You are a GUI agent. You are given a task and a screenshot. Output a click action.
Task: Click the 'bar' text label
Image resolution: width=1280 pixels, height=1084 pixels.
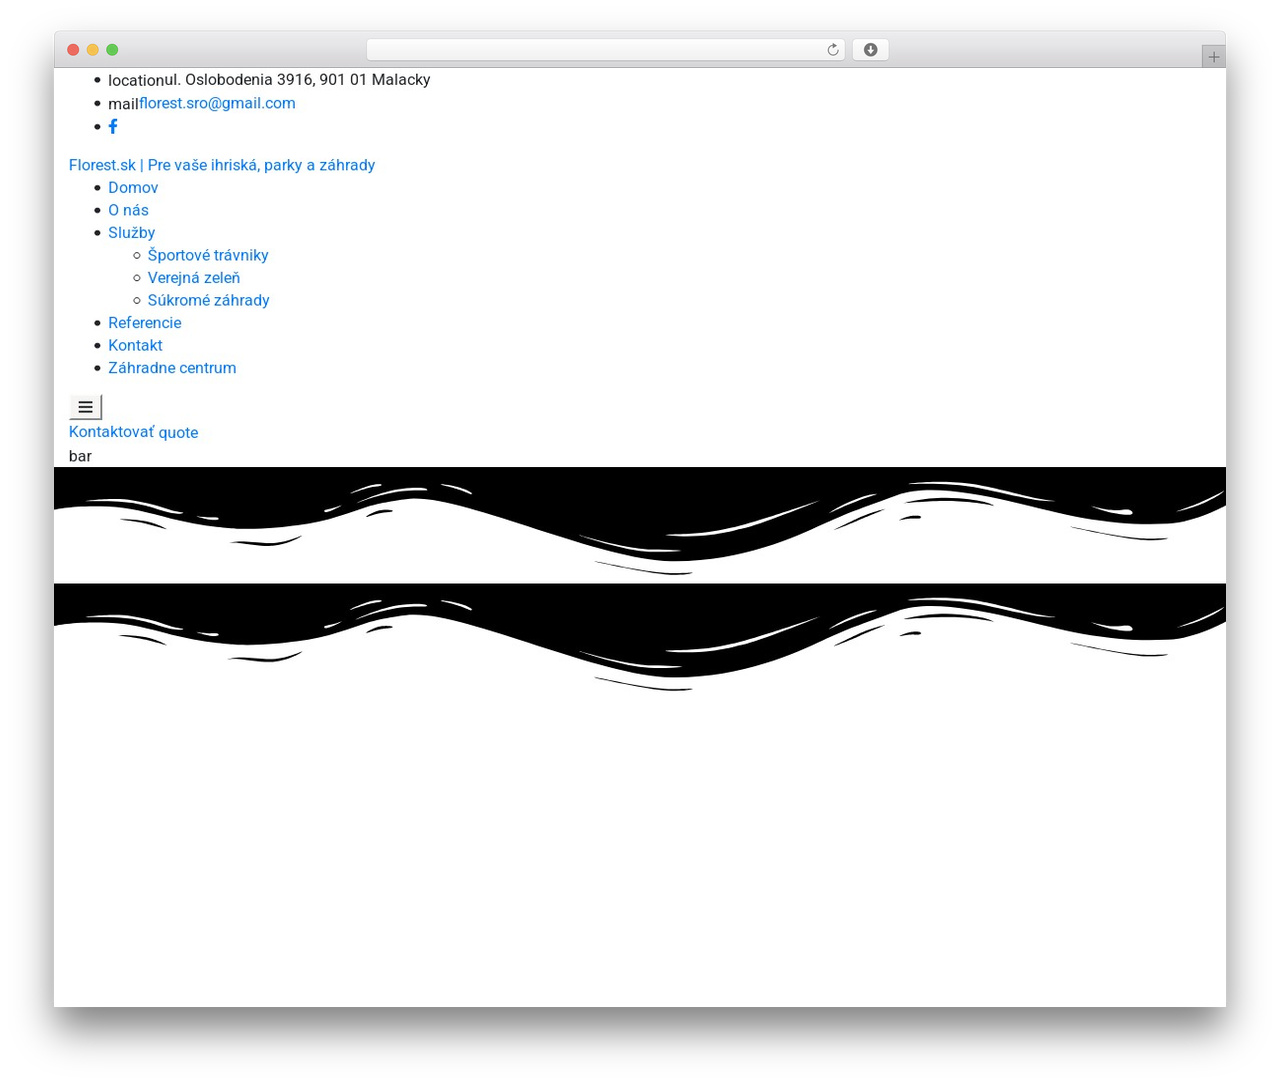pos(80,456)
